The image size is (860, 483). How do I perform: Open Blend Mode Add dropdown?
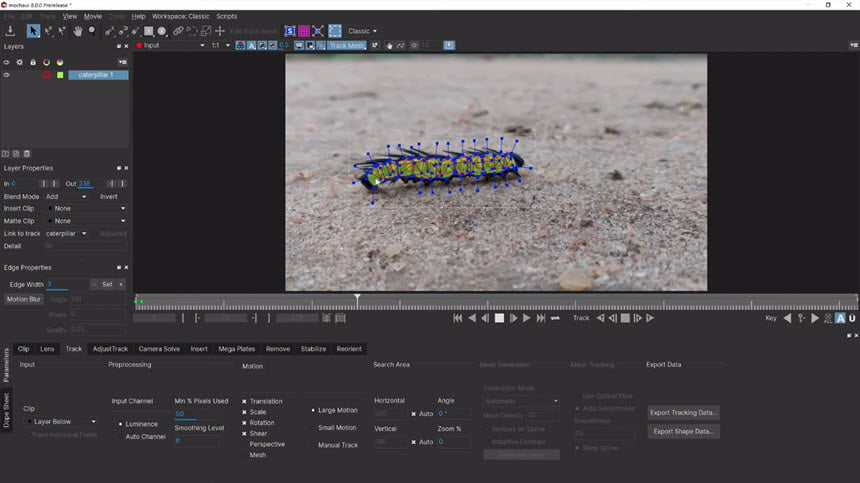(x=66, y=197)
